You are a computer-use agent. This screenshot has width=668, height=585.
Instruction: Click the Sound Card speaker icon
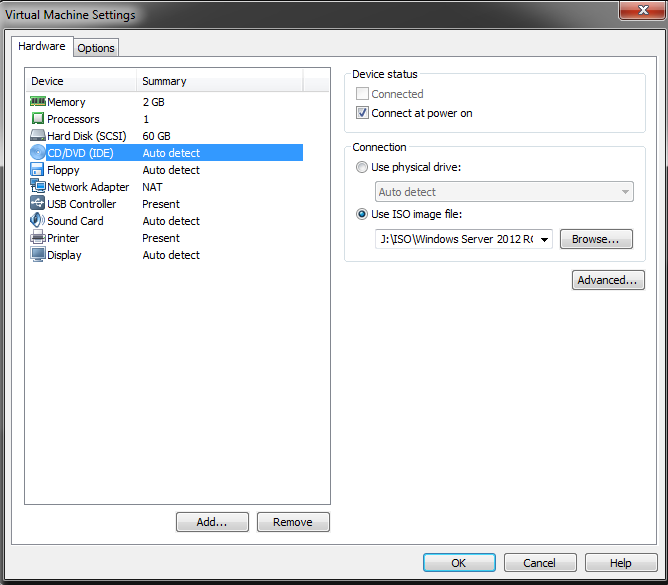(37, 220)
